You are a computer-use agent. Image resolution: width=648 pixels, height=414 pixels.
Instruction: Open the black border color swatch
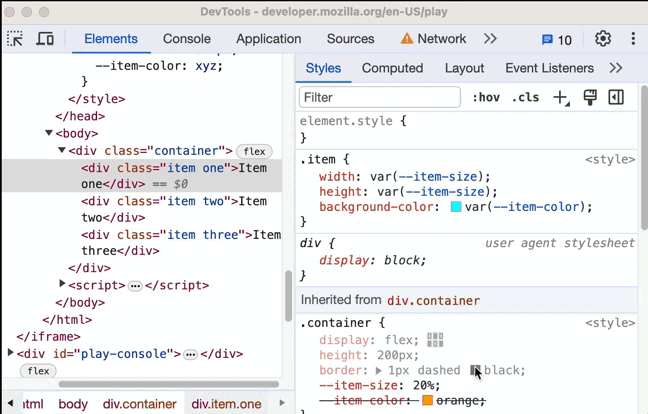click(475, 370)
